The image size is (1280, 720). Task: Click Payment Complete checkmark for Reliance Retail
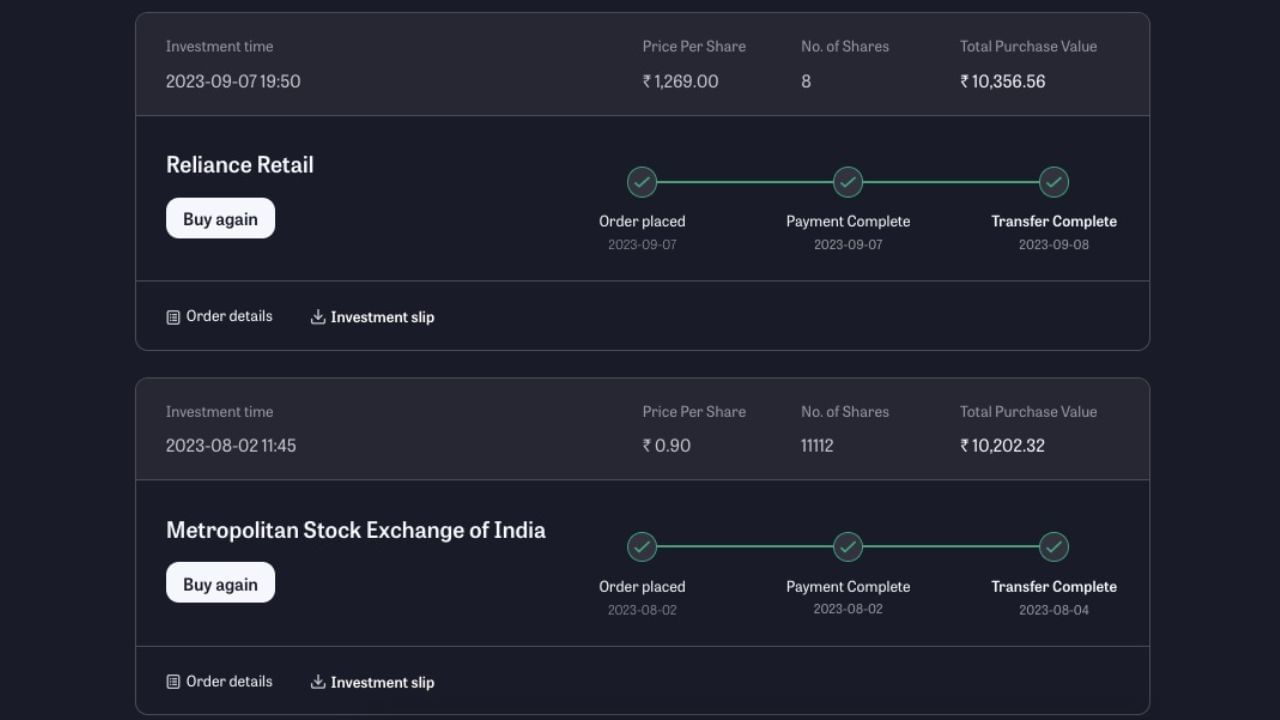[x=848, y=182]
